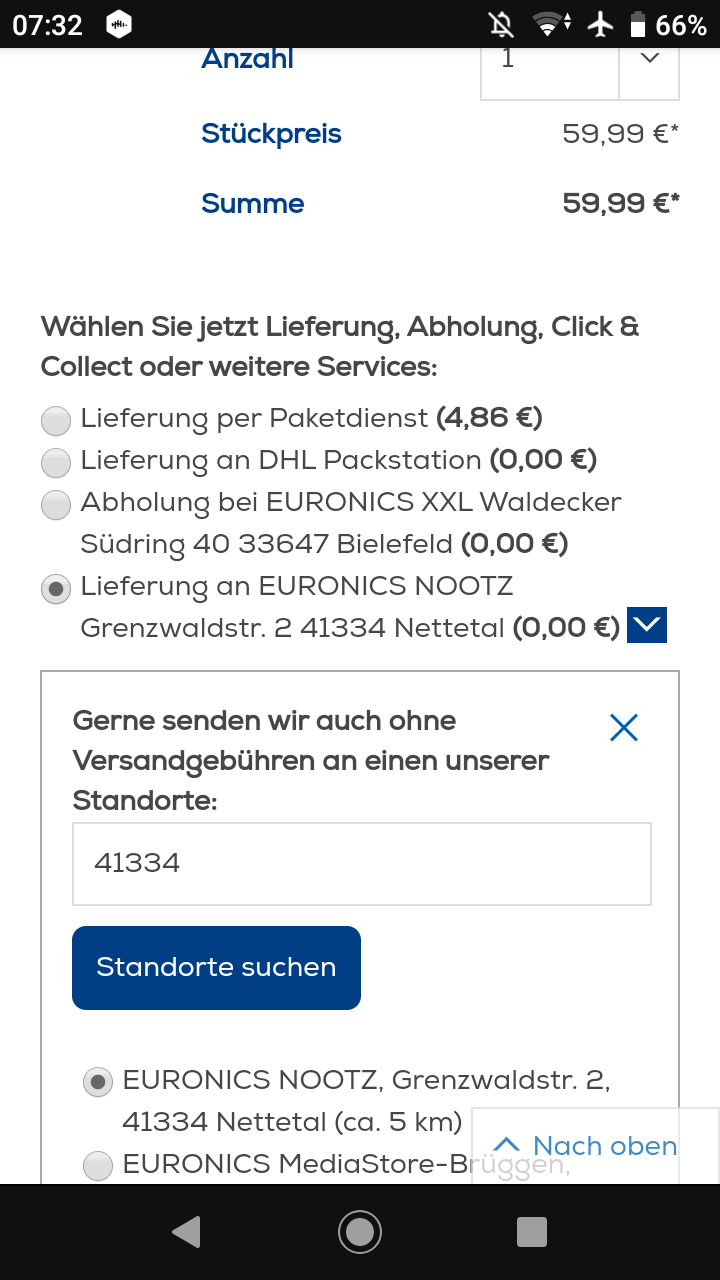Click the postal code field containing 41334

[361, 863]
